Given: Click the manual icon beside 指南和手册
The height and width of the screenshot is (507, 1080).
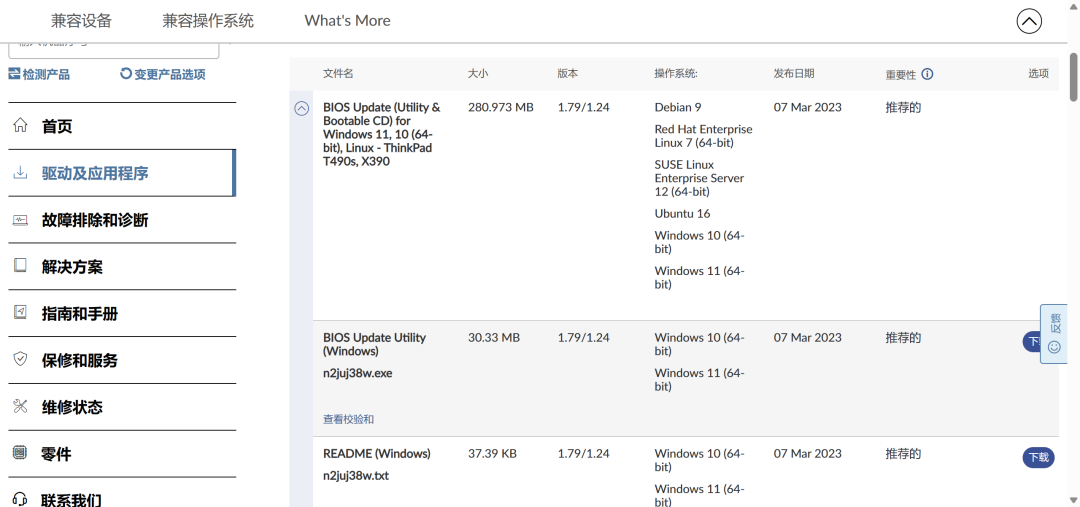Looking at the screenshot, I should tap(21, 313).
